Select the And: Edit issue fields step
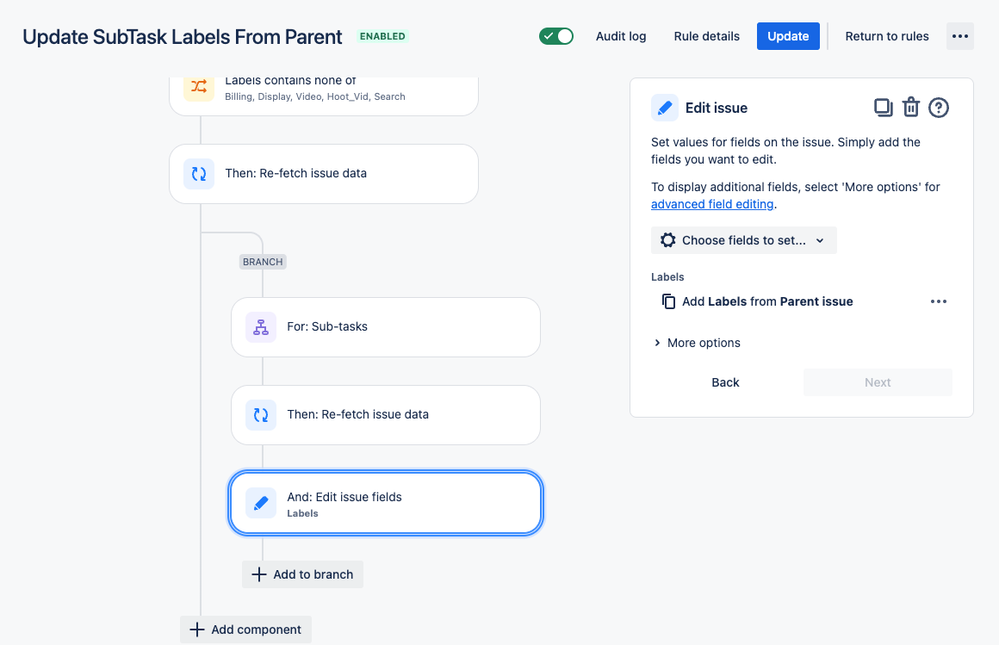This screenshot has width=999, height=645. (x=385, y=503)
